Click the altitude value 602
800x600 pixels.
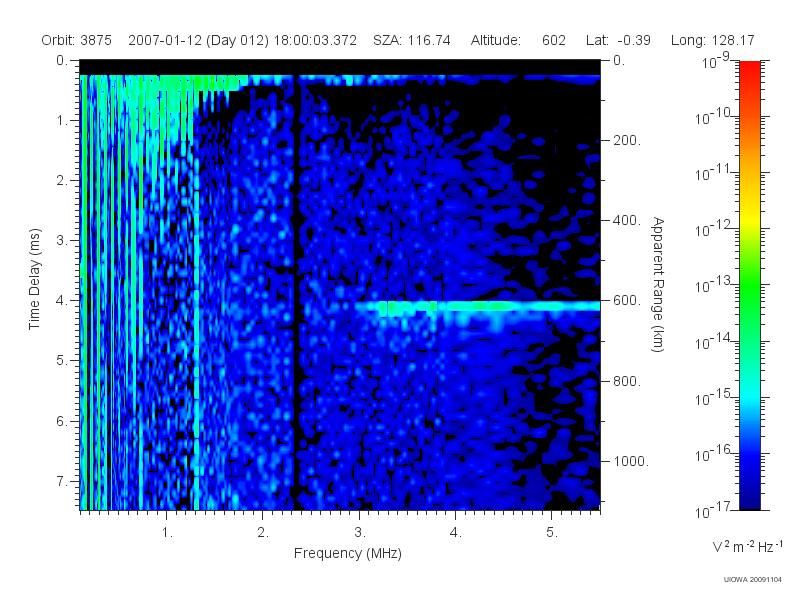(554, 40)
